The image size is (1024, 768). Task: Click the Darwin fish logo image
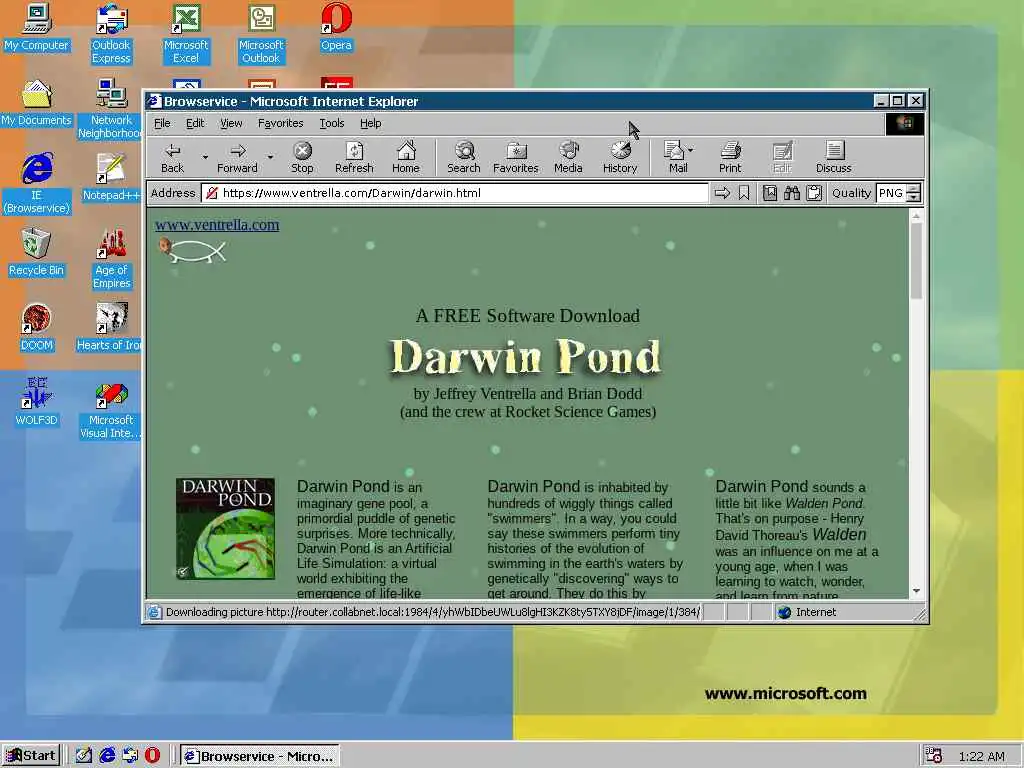click(x=193, y=251)
